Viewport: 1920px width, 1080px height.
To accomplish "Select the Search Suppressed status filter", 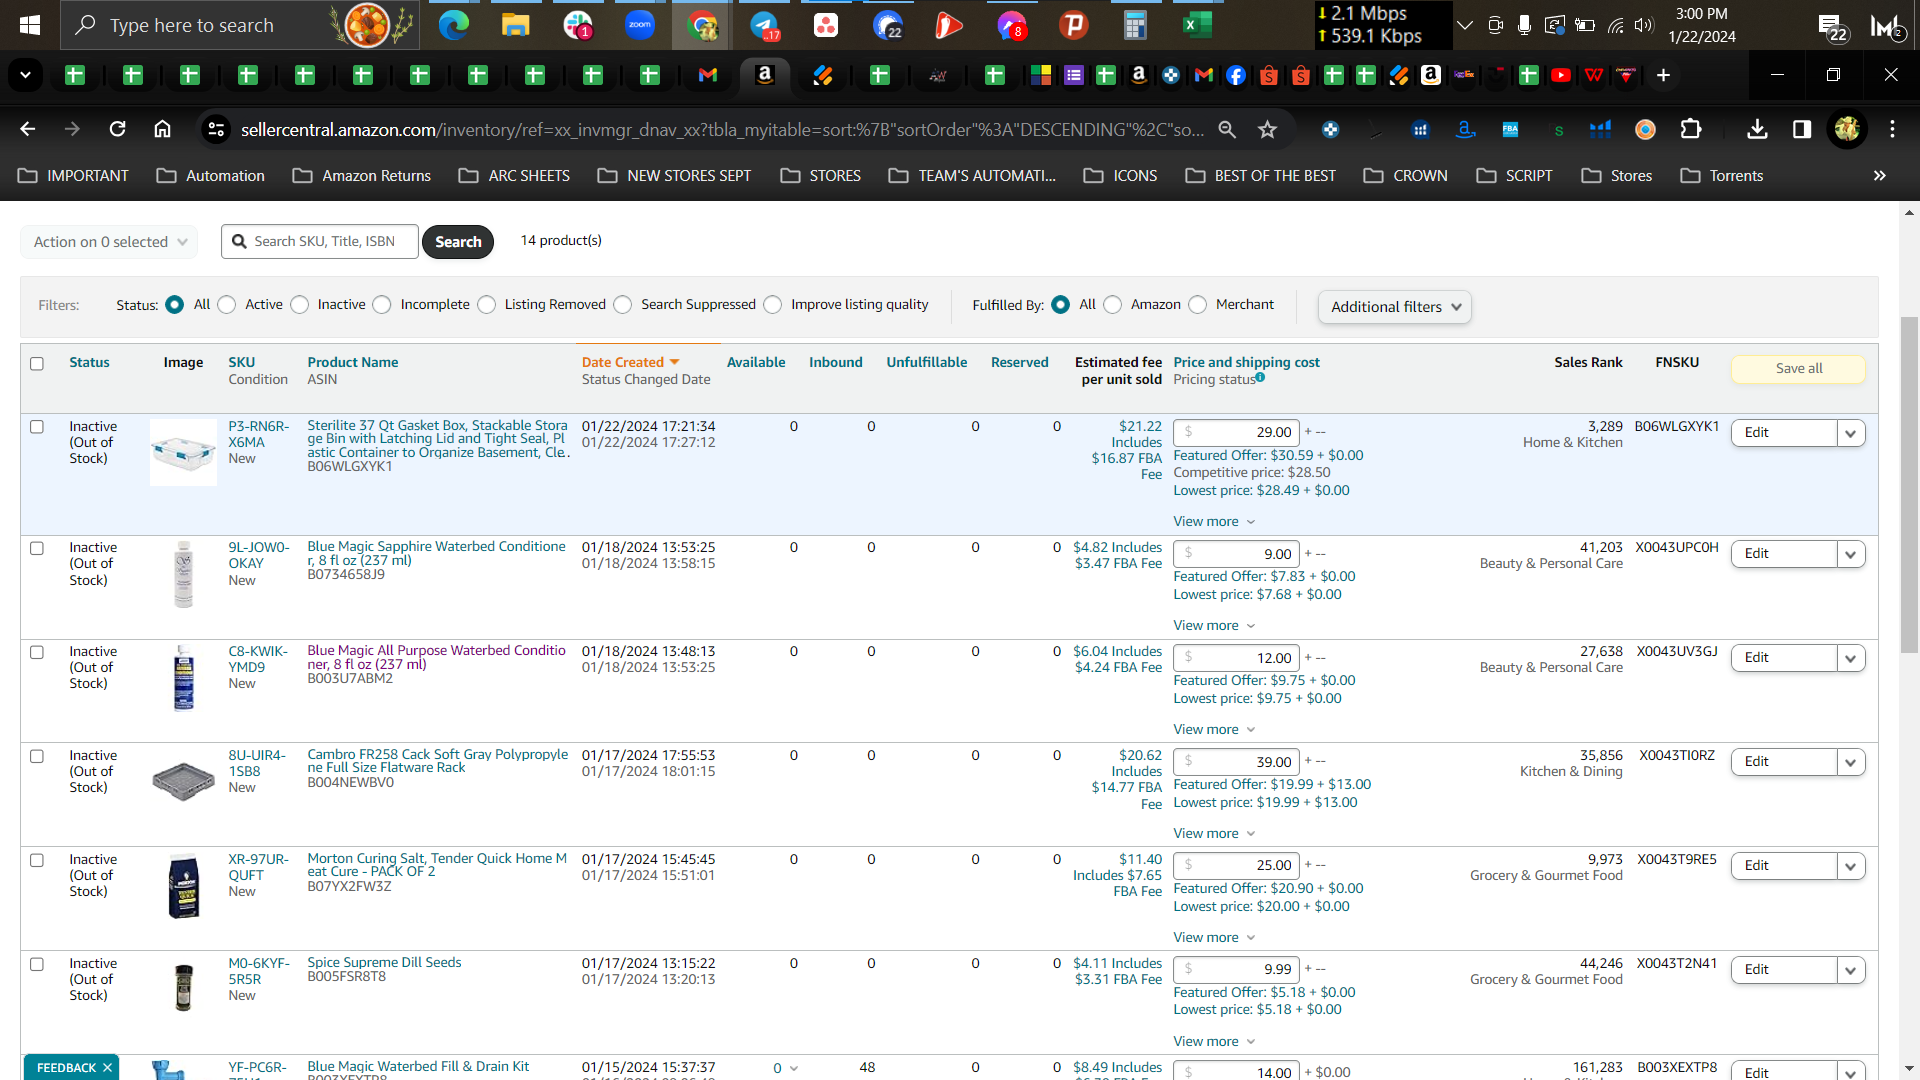I will pos(623,304).
